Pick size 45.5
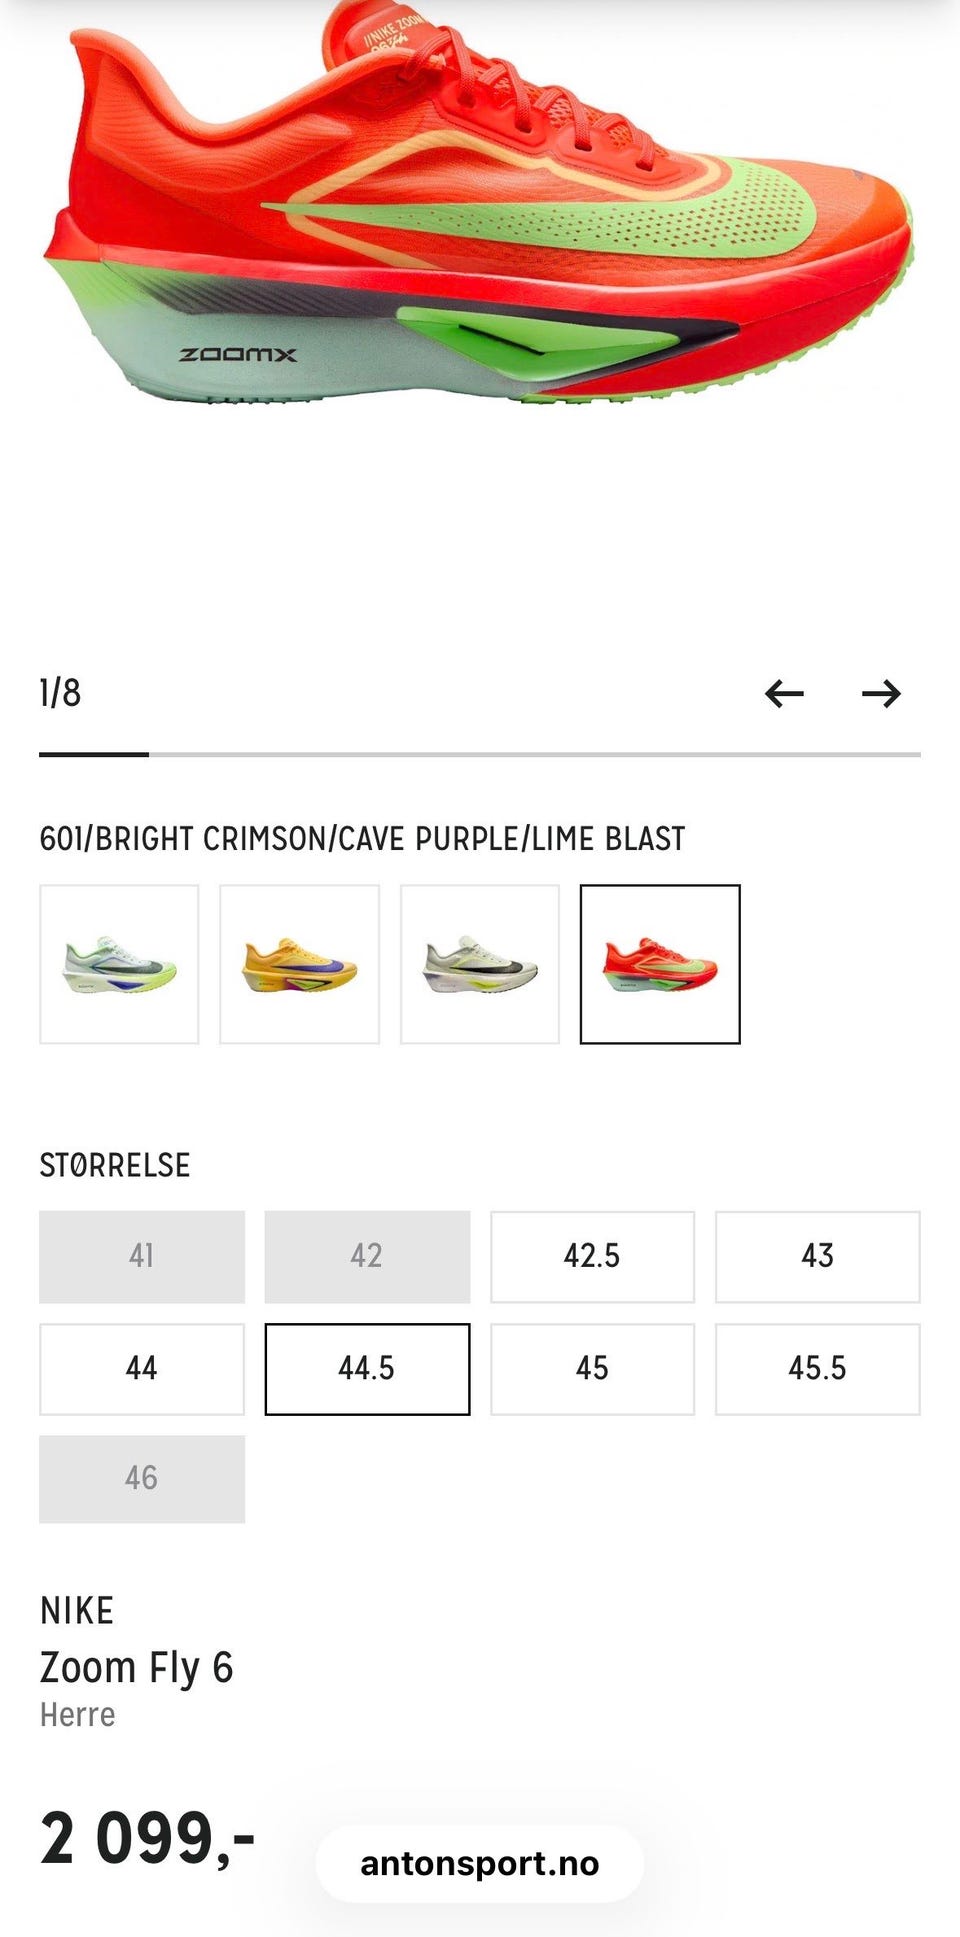Screen dimensions: 960x1937 pos(818,1369)
